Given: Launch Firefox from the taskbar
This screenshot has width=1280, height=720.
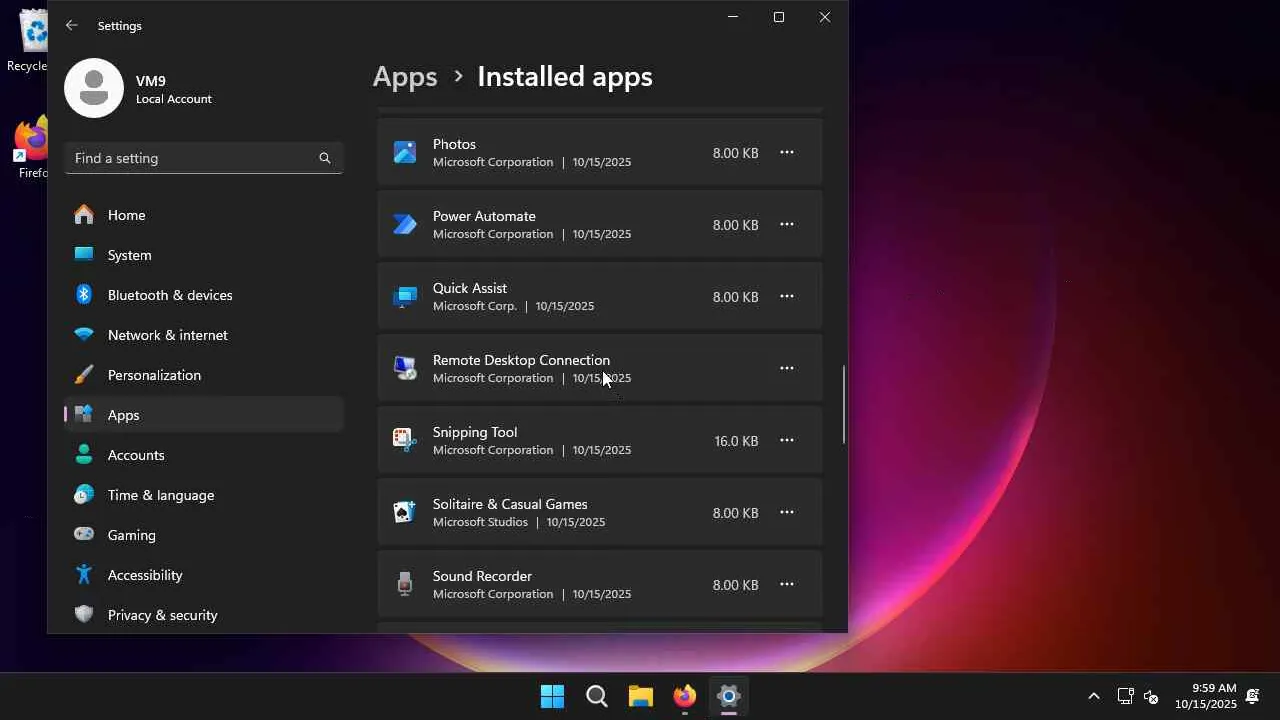Looking at the screenshot, I should click(x=685, y=696).
